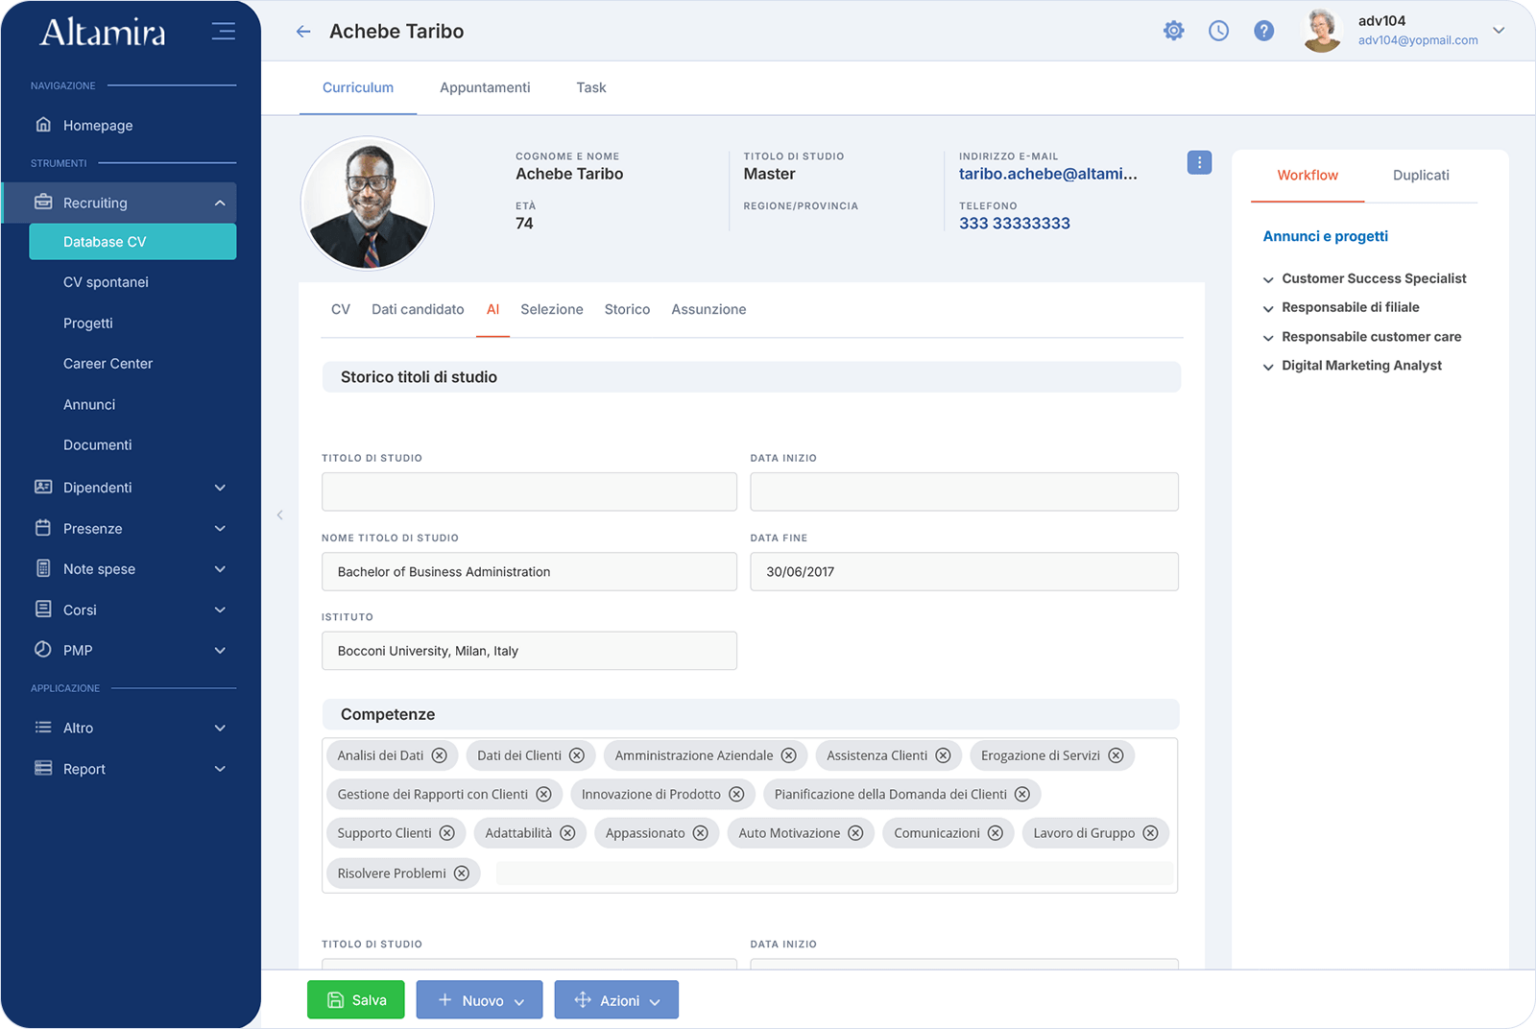The height and width of the screenshot is (1029, 1536).
Task: Remove the Innovazione di Prodotto tag
Action: 736,794
